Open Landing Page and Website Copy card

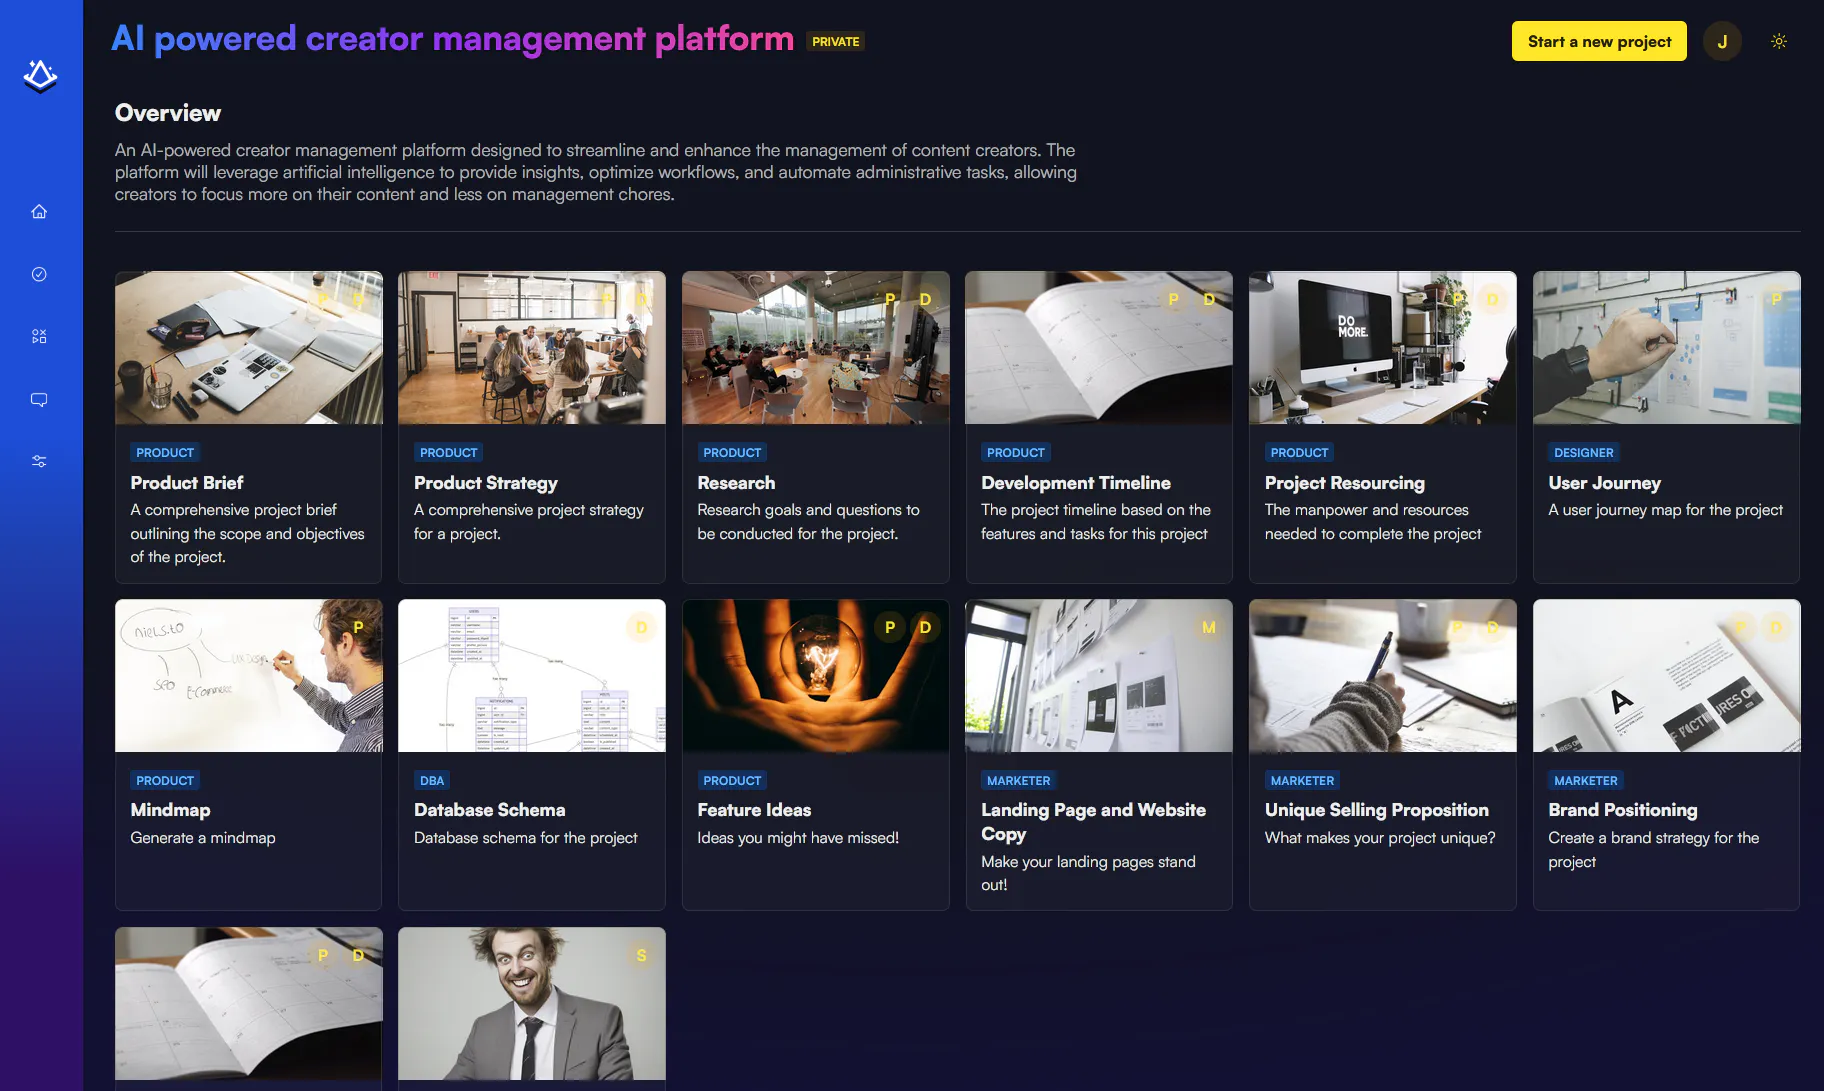1099,755
